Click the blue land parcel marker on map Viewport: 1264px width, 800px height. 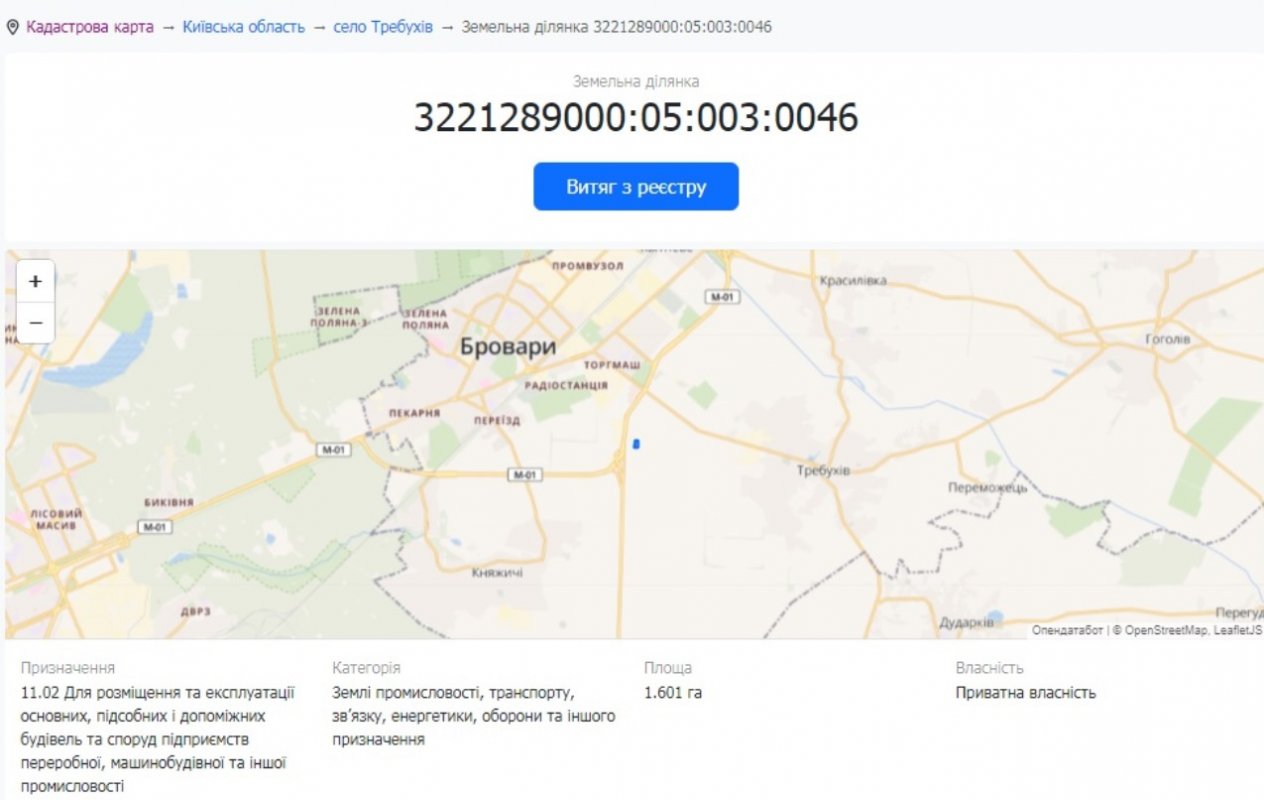tap(636, 444)
